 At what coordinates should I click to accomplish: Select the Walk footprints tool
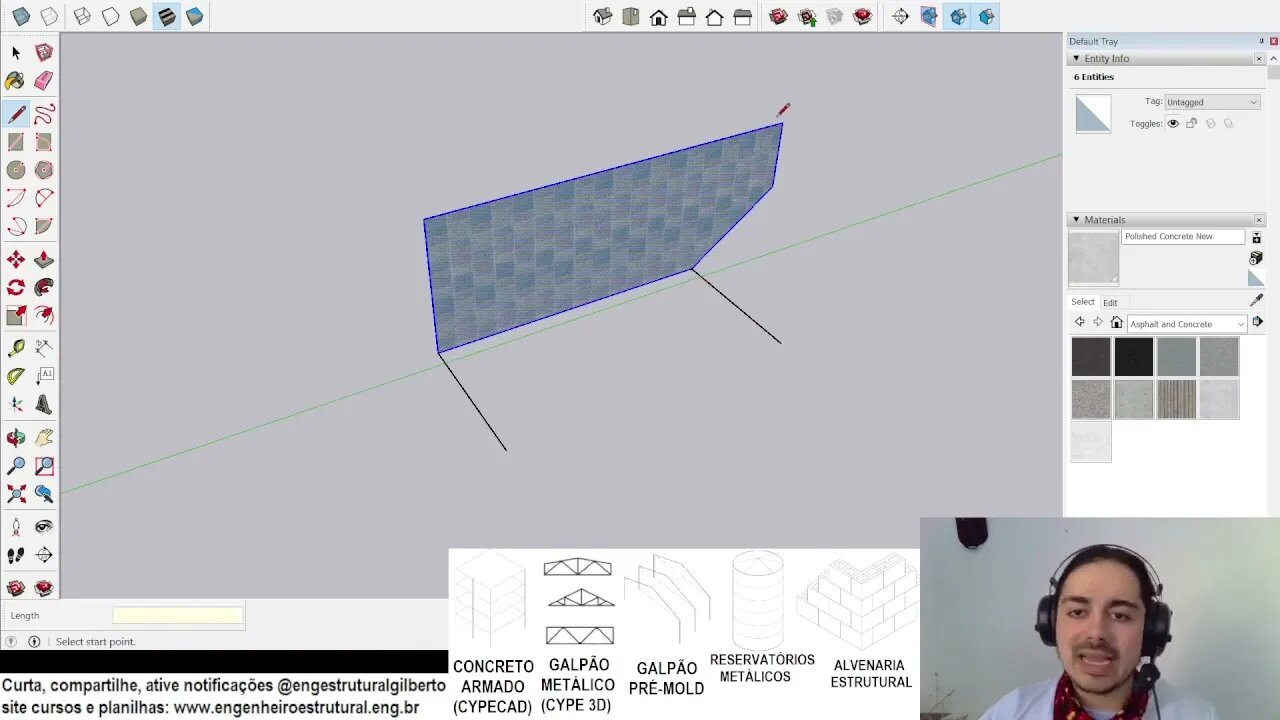tap(16, 555)
